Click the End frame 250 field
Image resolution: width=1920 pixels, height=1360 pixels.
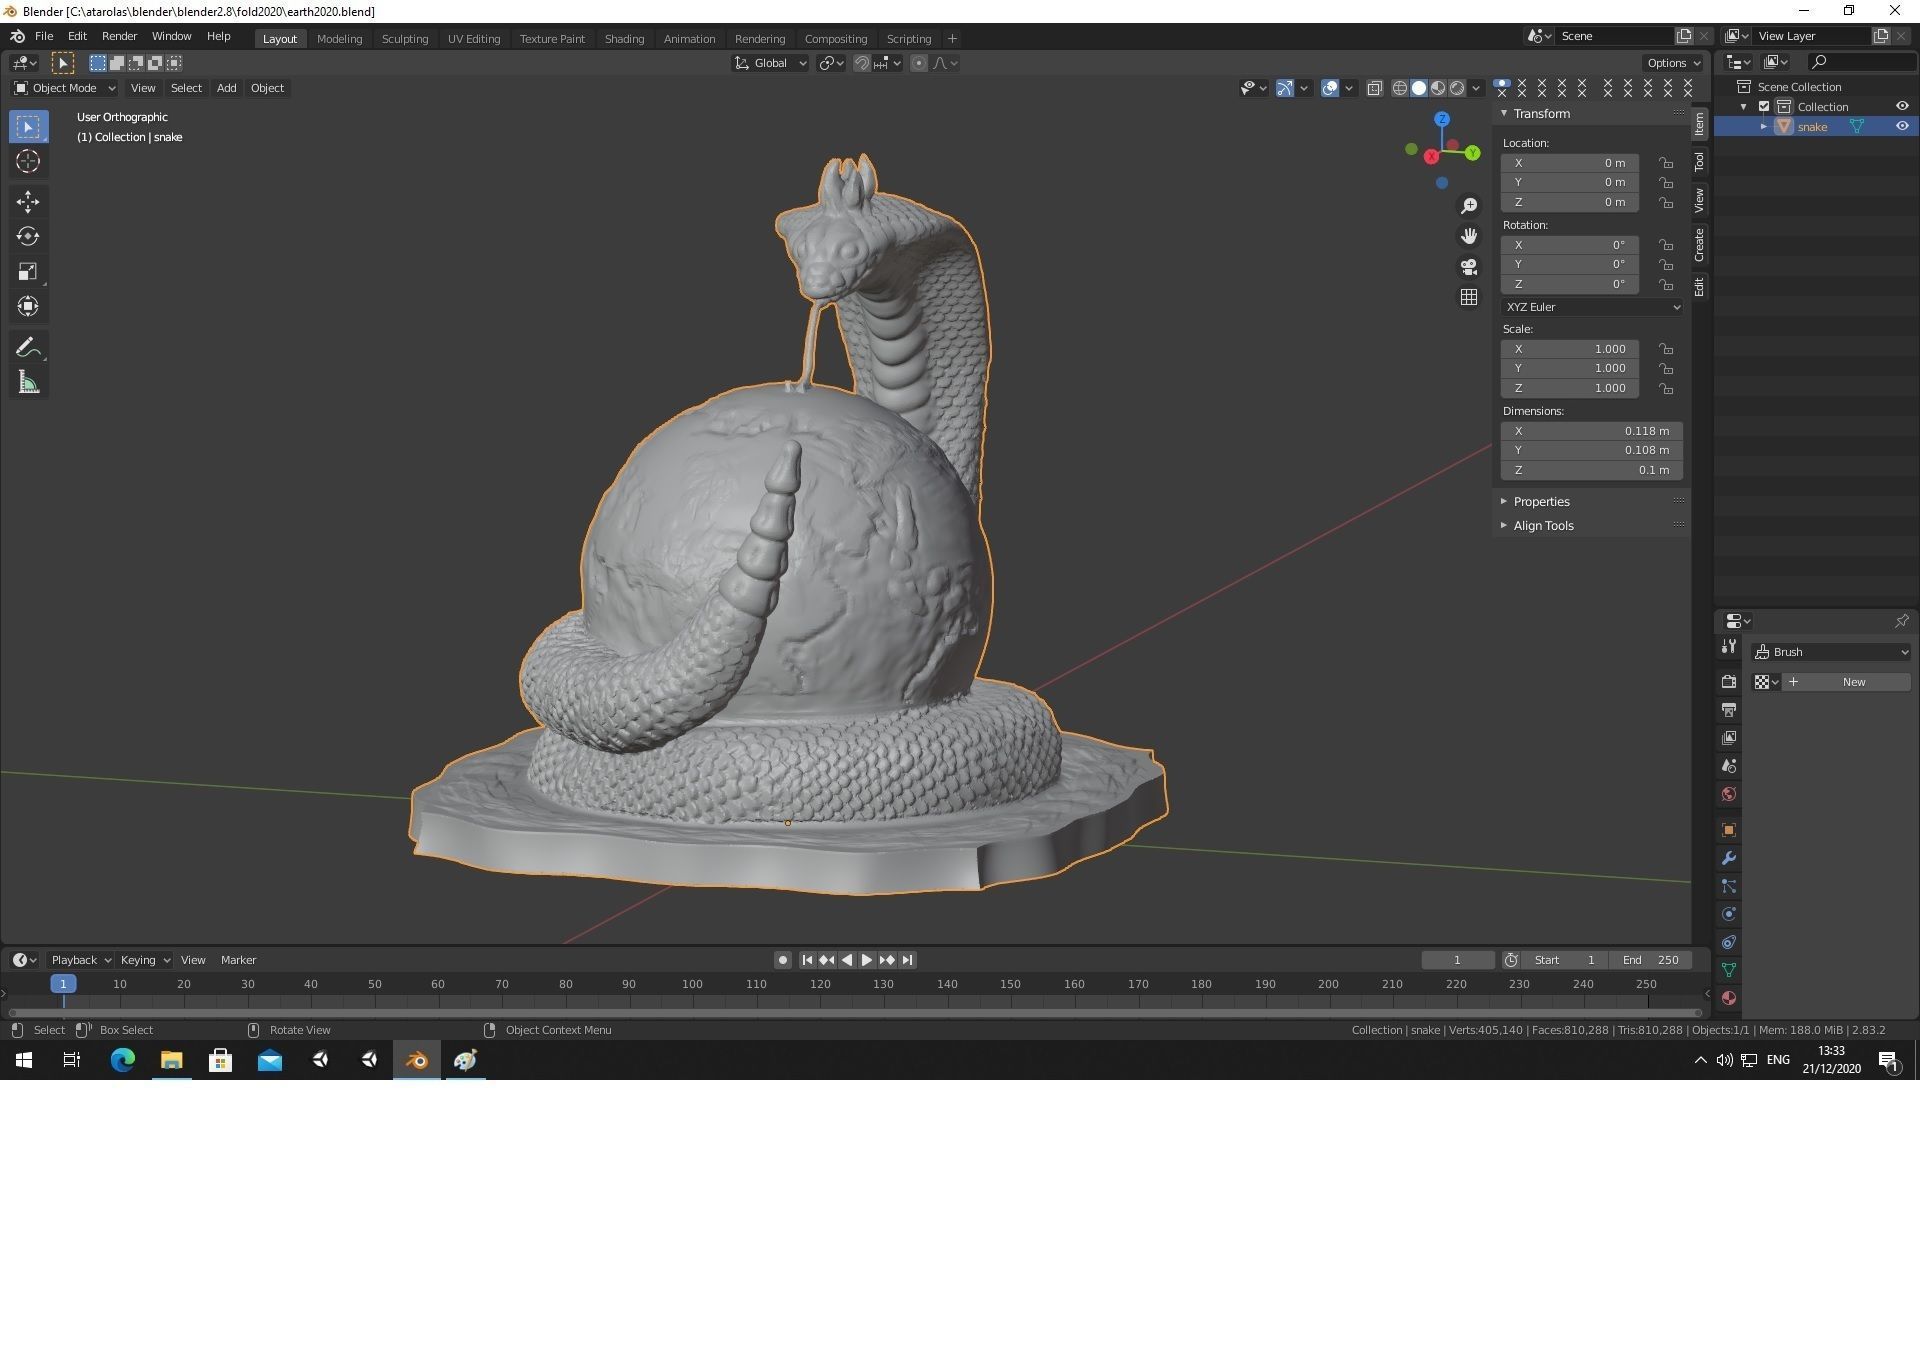[1651, 960]
